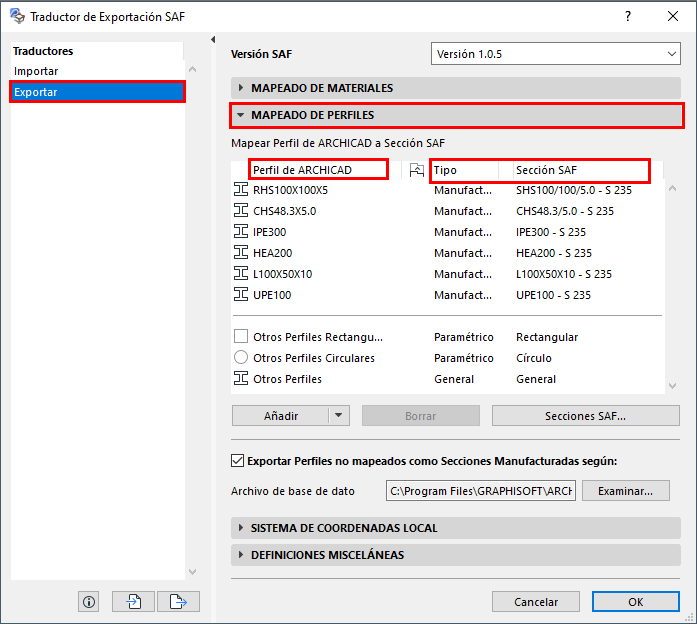The height and width of the screenshot is (624, 697).
Task: Click CHS48.3/5.0 - S 235 section cell
Action: click(565, 211)
